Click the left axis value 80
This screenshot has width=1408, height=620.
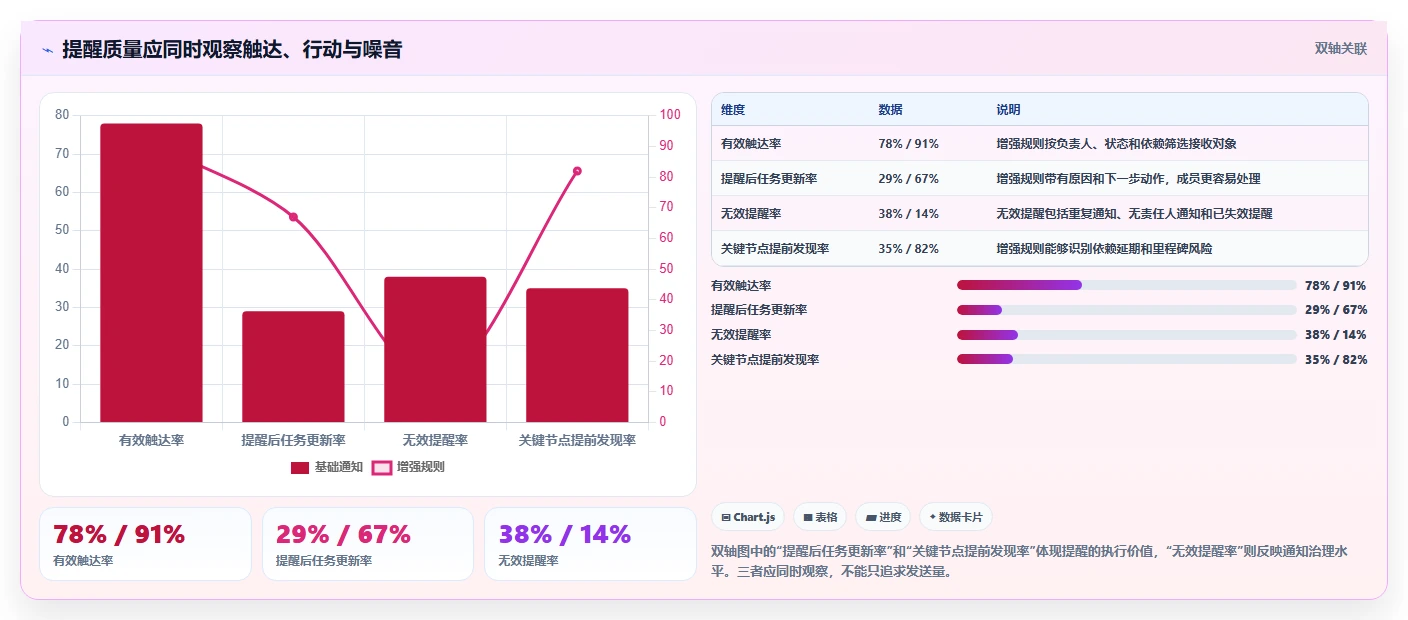[62, 114]
